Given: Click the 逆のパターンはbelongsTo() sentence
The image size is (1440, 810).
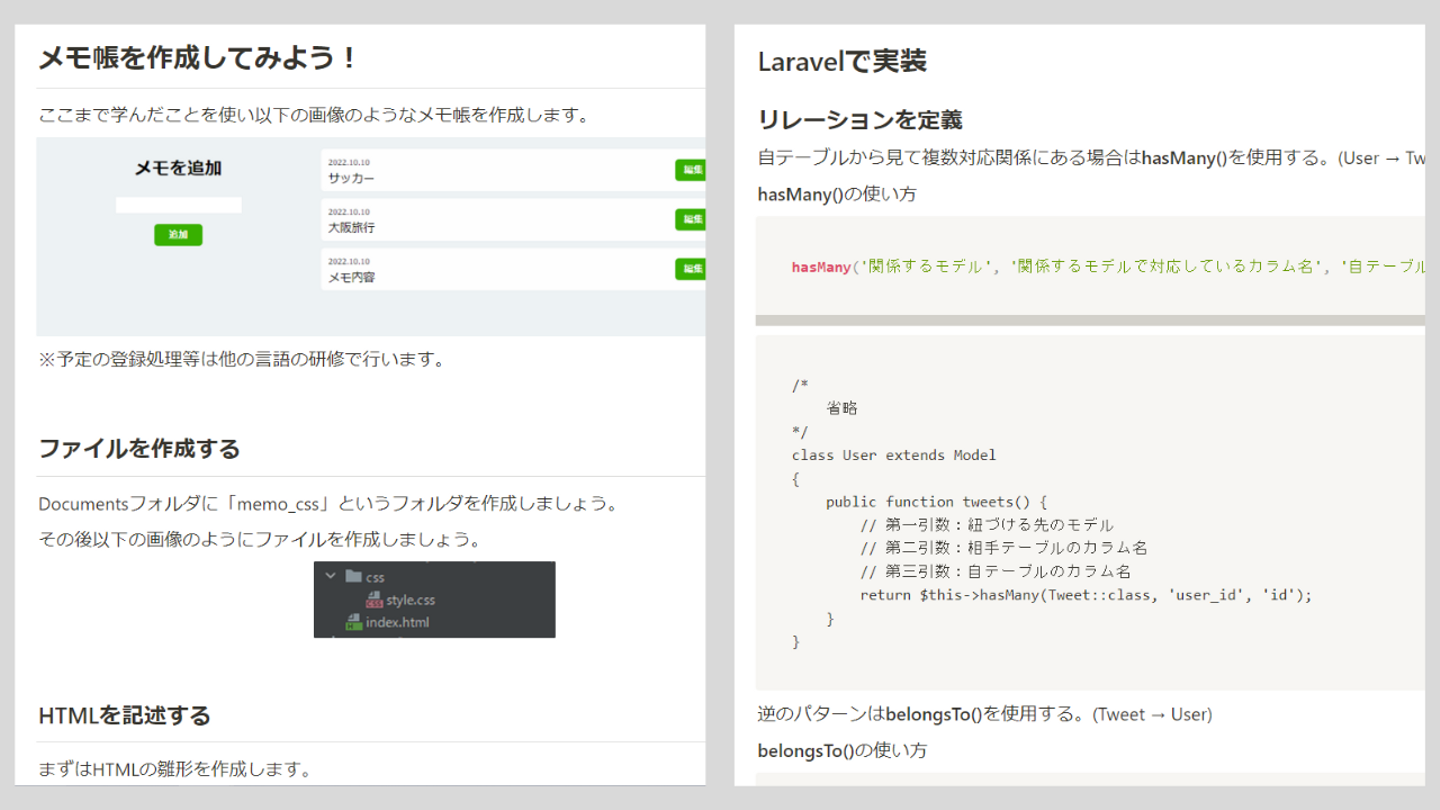Looking at the screenshot, I should [x=985, y=714].
